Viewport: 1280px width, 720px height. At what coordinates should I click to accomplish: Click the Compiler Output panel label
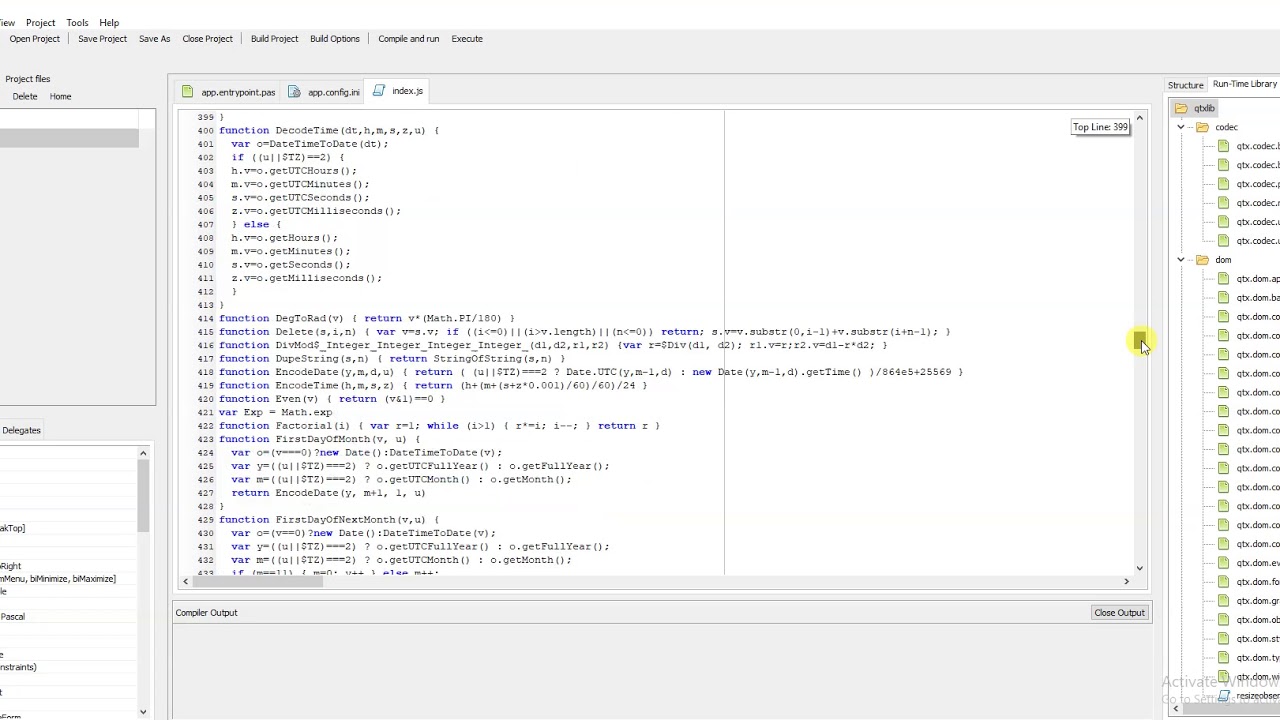point(206,613)
